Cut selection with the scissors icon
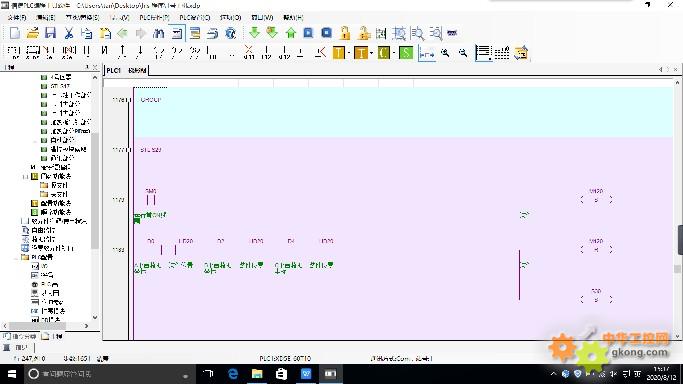Viewport: 683px width, 384px height. 68,33
